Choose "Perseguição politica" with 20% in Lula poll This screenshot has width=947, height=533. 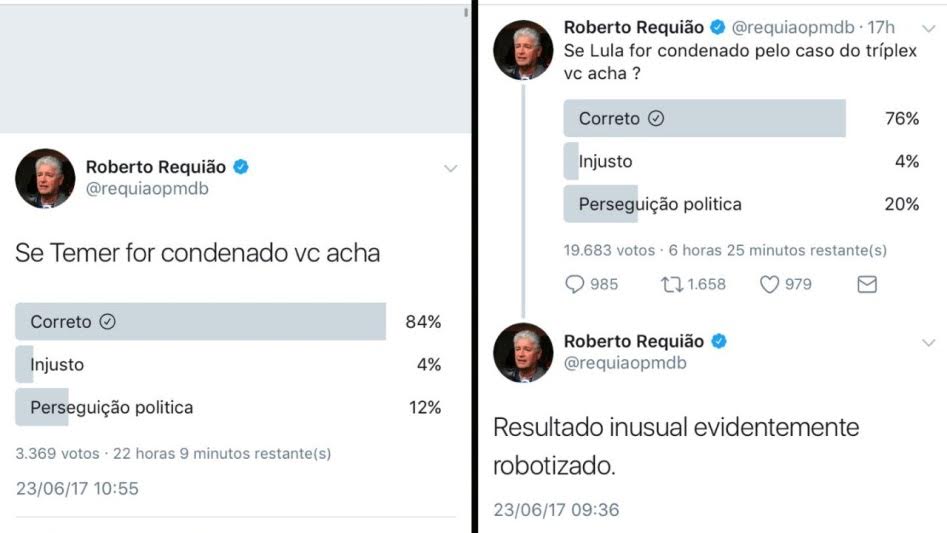coord(660,204)
